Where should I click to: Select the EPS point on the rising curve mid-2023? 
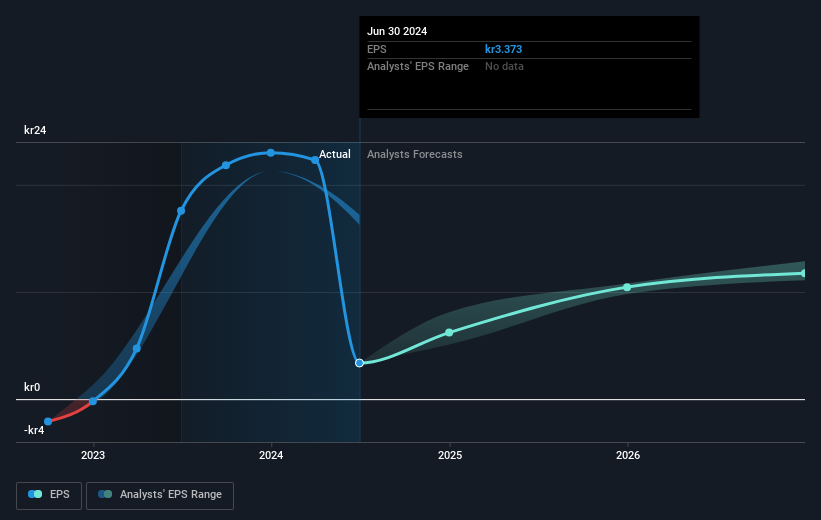point(181,211)
